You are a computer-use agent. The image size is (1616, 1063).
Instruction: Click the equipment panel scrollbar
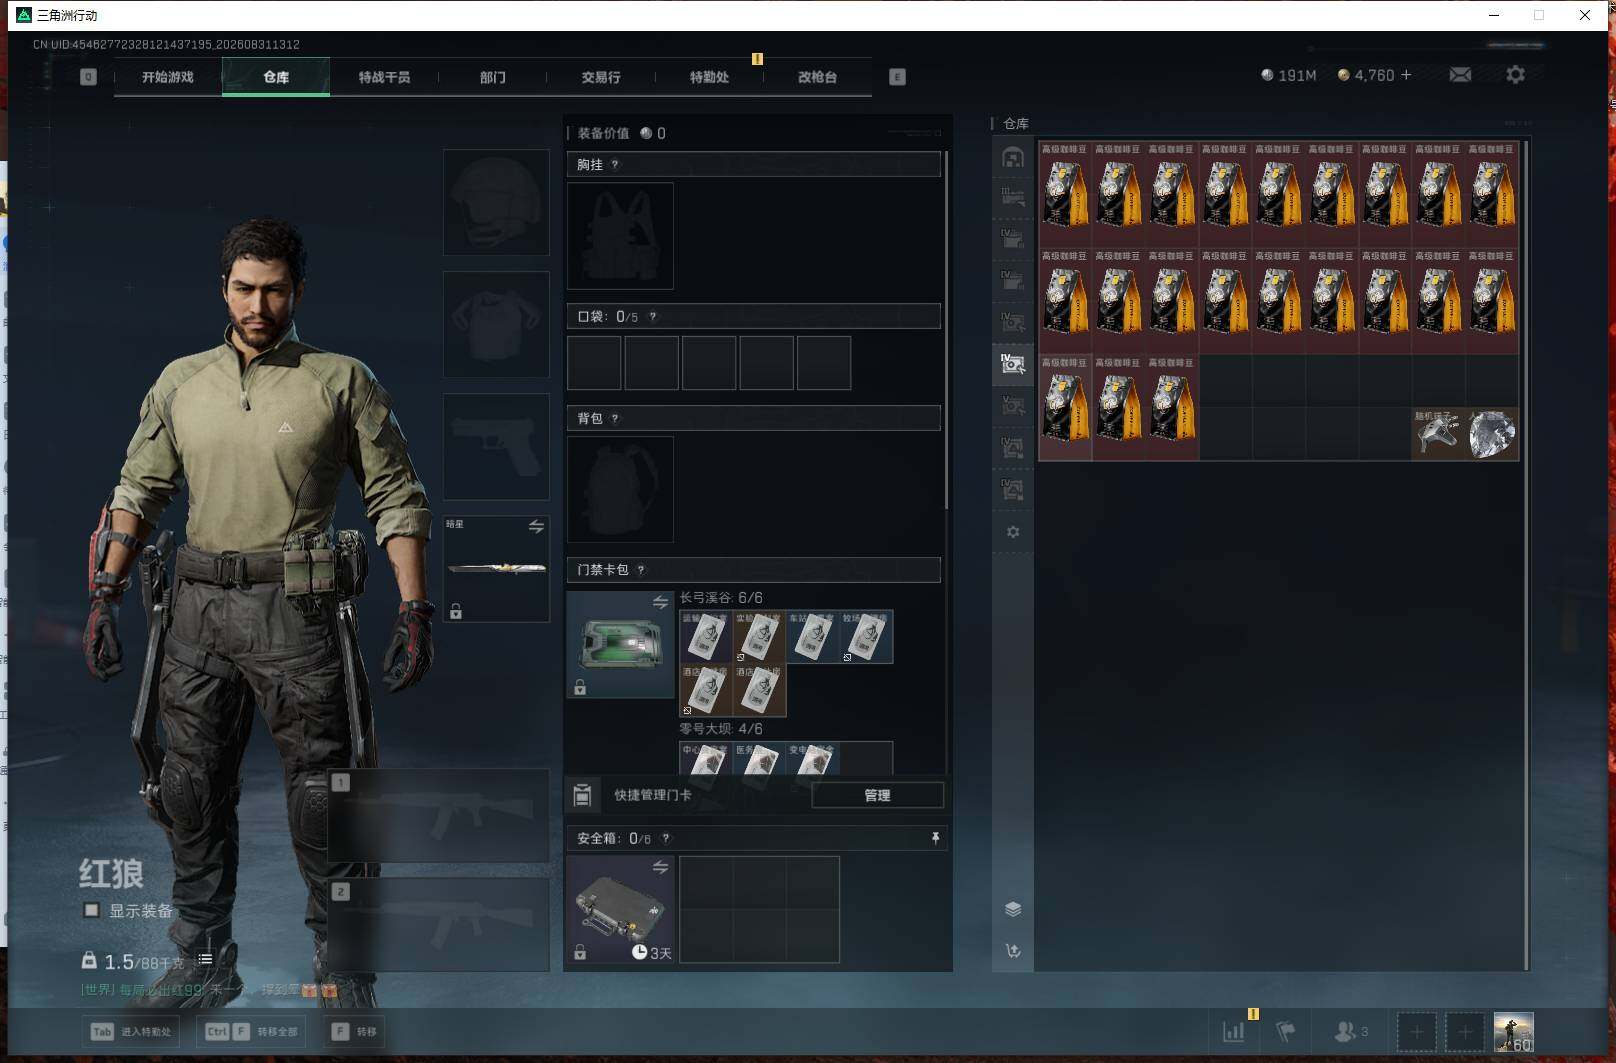click(946, 330)
